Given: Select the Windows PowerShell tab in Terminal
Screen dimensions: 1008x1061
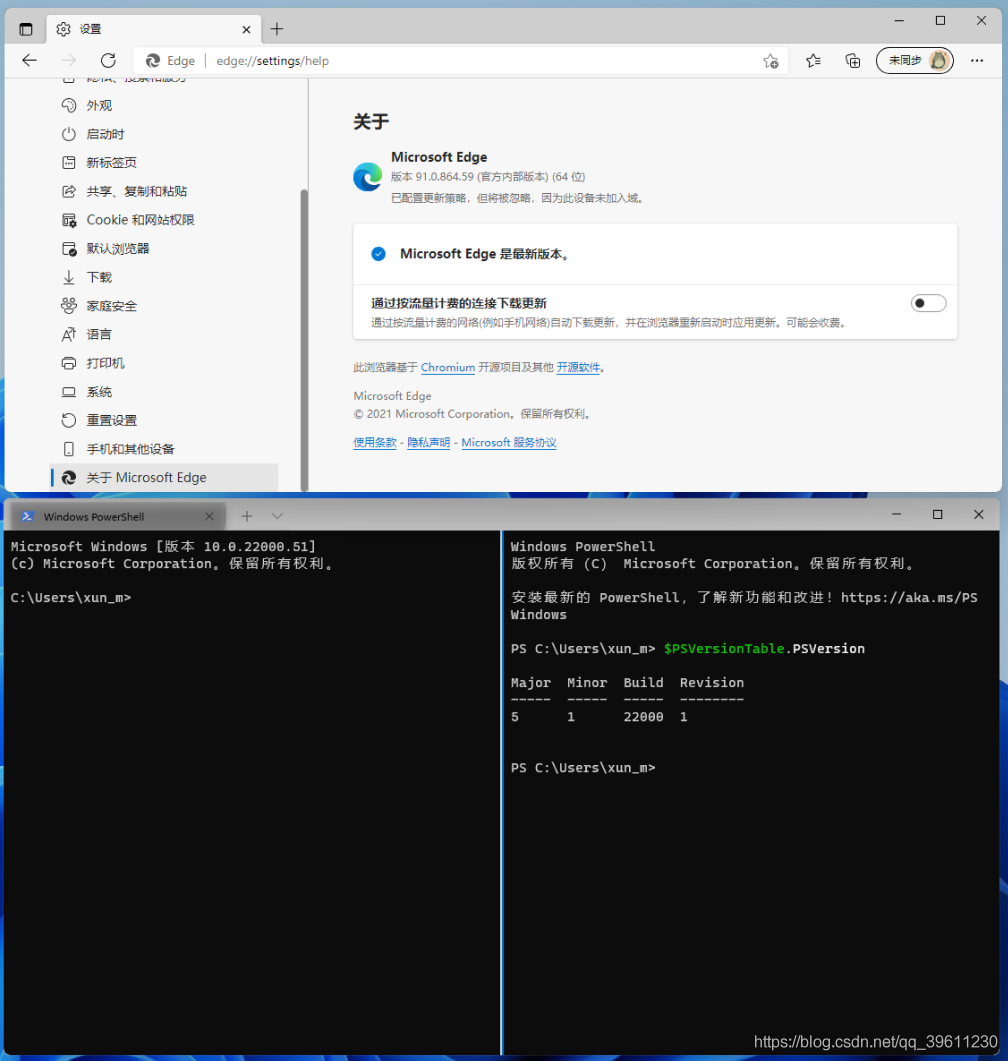Looking at the screenshot, I should [118, 516].
